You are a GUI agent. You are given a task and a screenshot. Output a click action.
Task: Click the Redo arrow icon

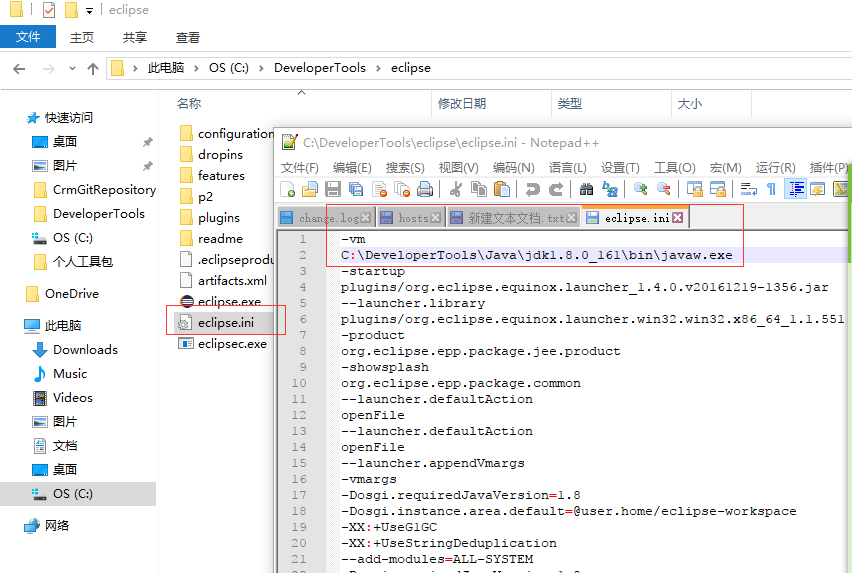(555, 189)
